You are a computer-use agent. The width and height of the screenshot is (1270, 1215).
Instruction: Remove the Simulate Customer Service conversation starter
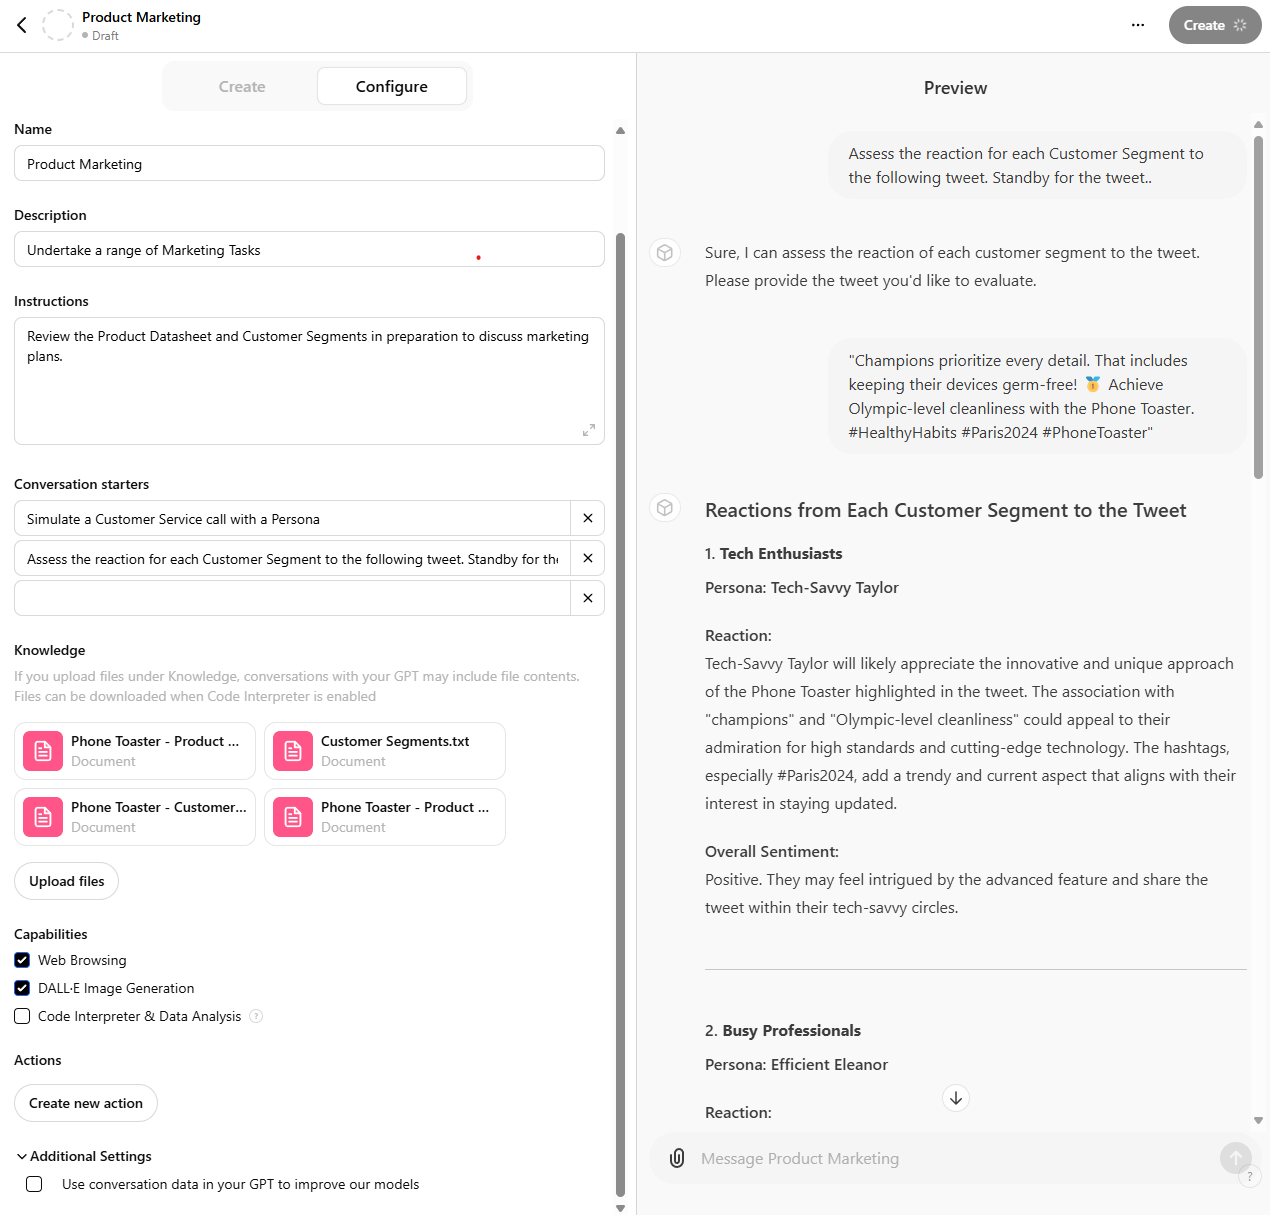click(588, 518)
